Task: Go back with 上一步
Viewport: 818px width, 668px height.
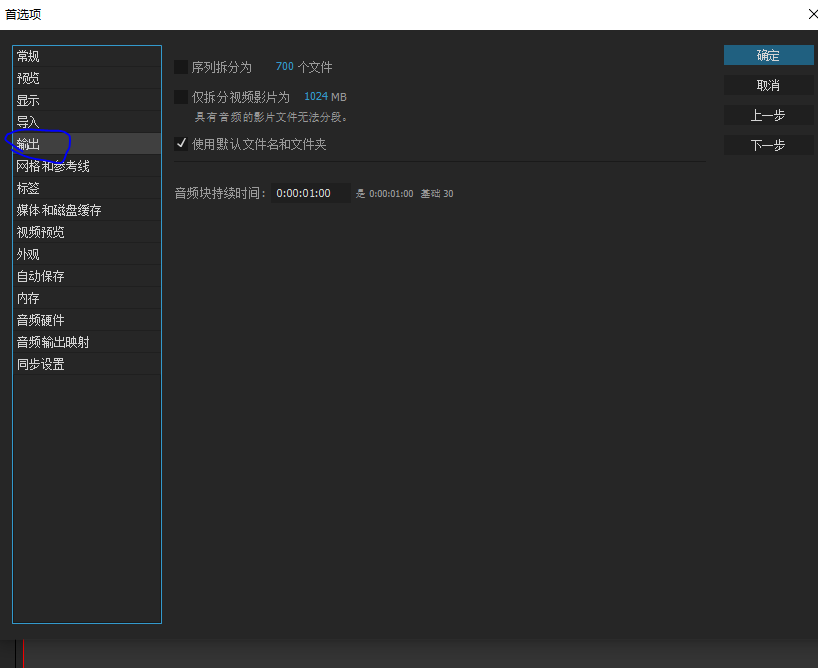Action: coord(768,115)
